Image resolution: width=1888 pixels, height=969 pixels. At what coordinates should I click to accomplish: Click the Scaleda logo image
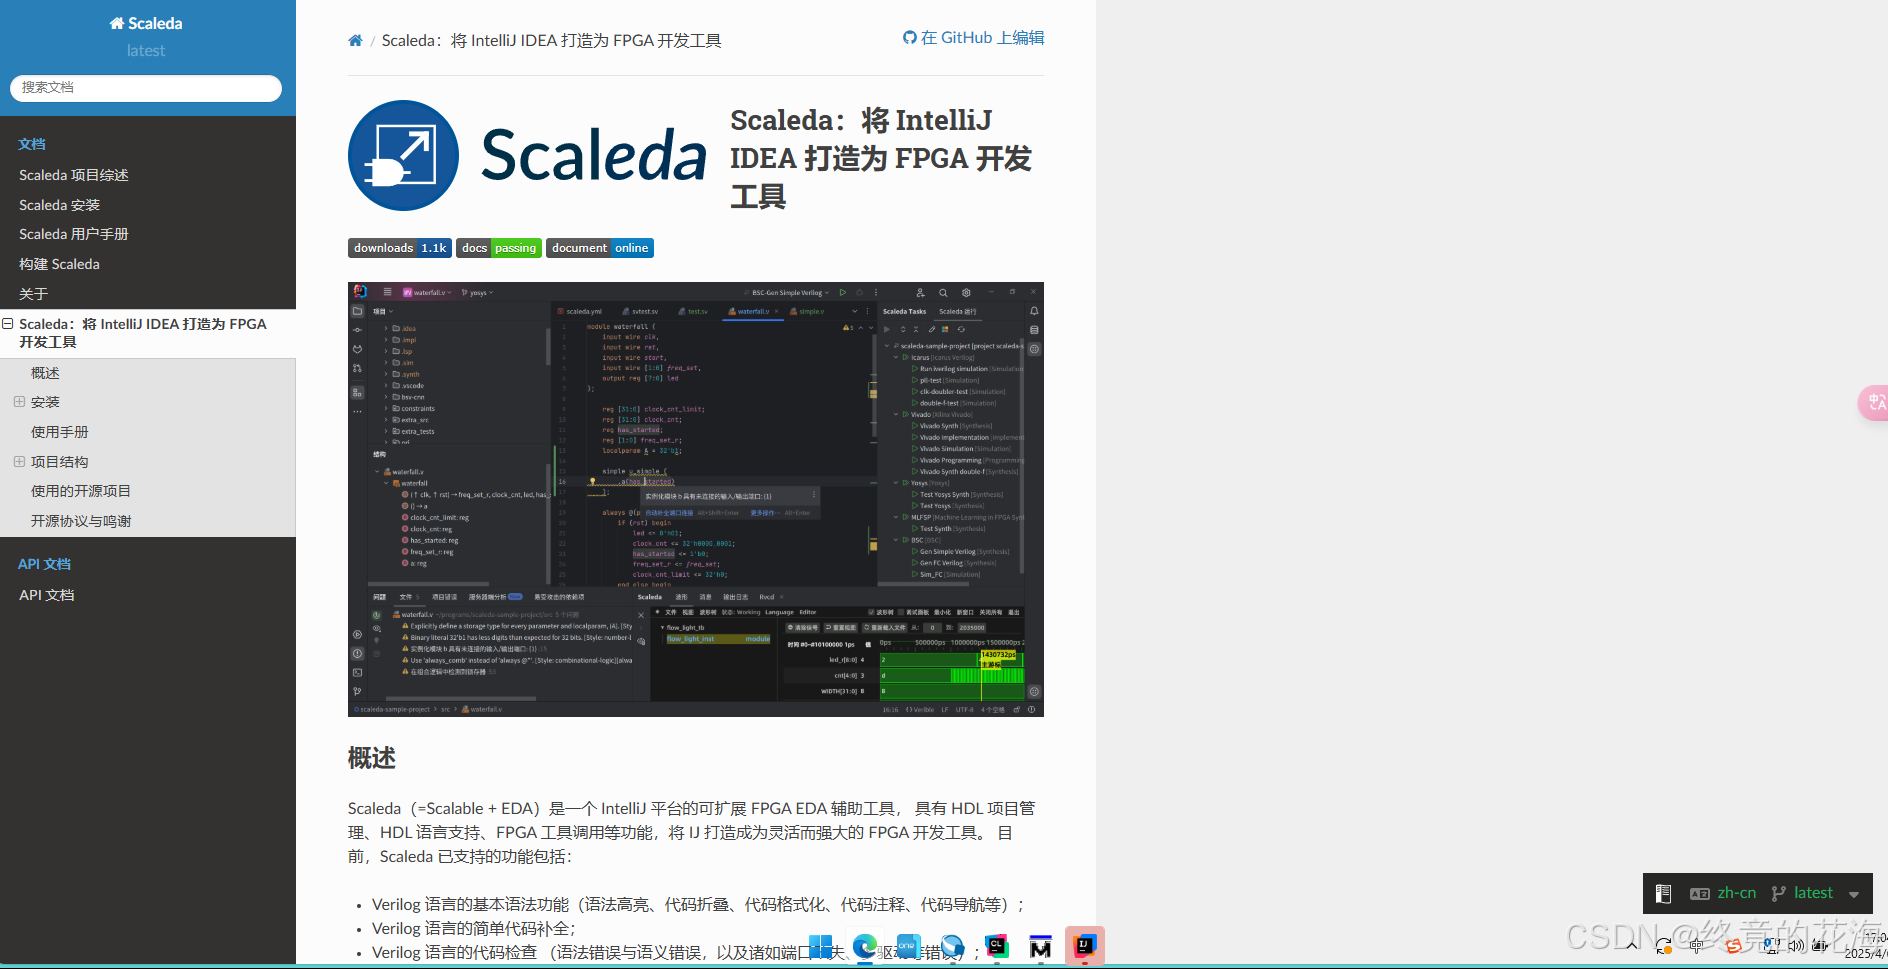527,156
